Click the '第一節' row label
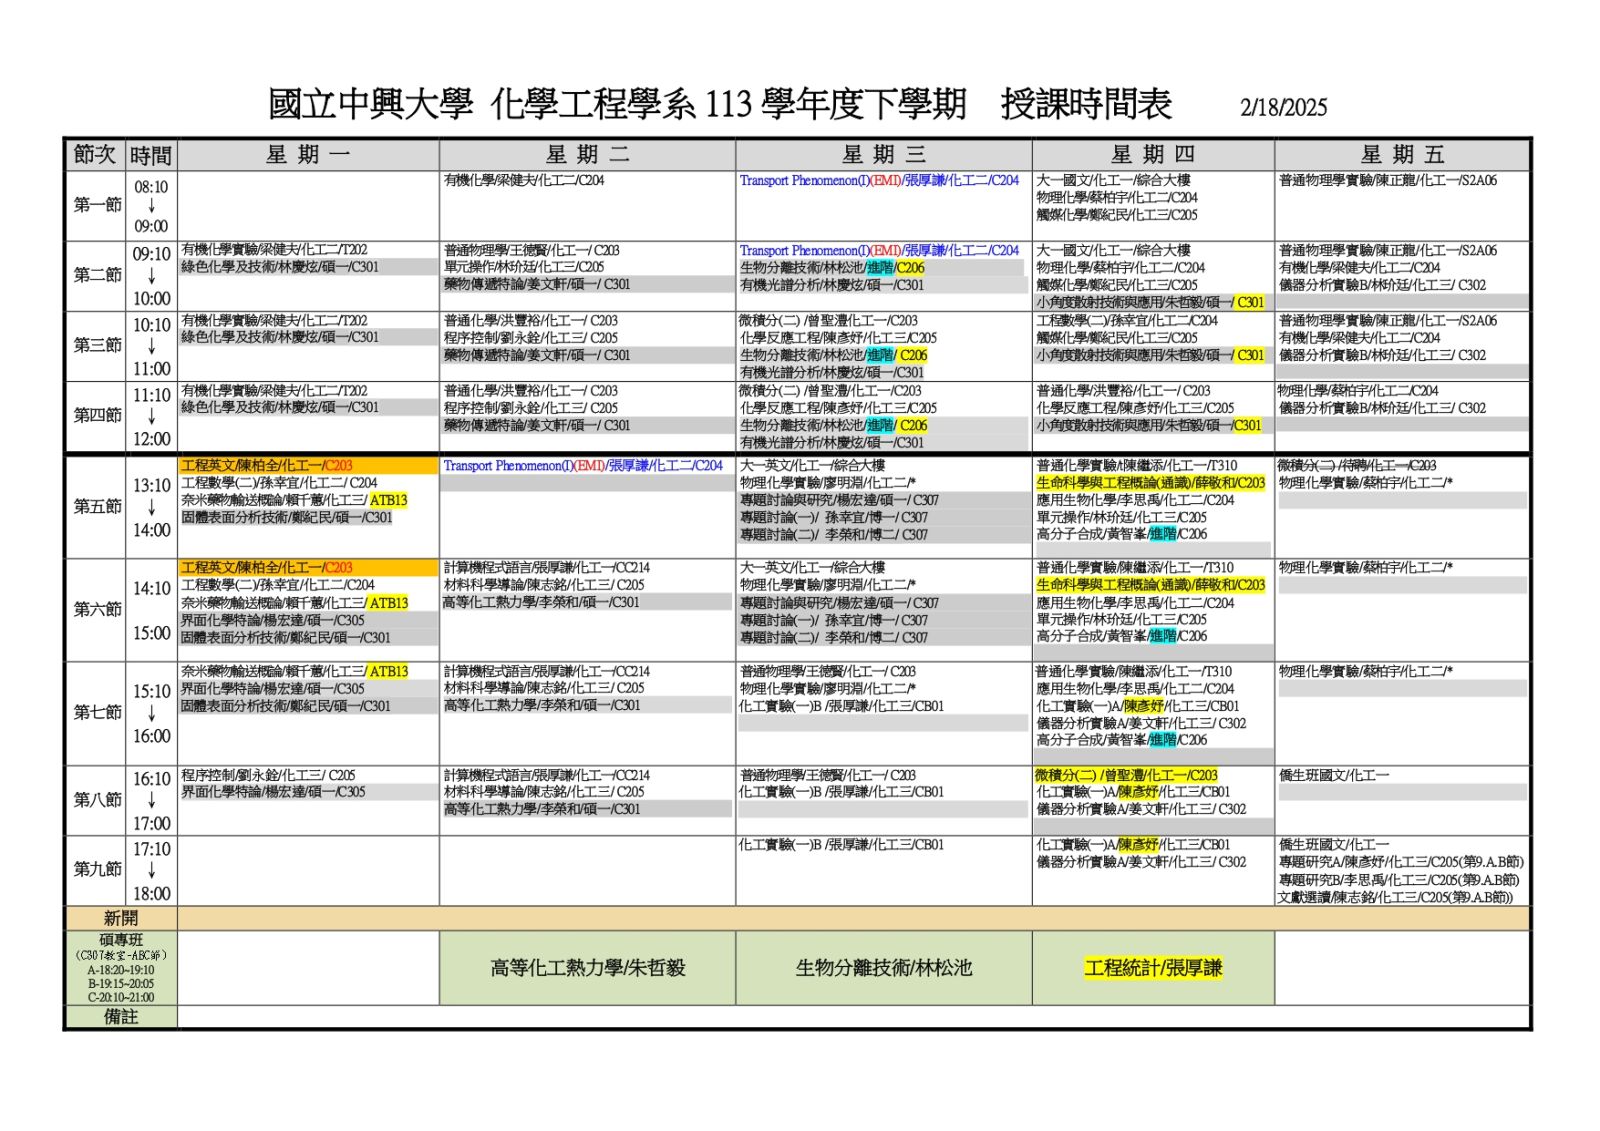1600x1131 pixels. [x=97, y=205]
